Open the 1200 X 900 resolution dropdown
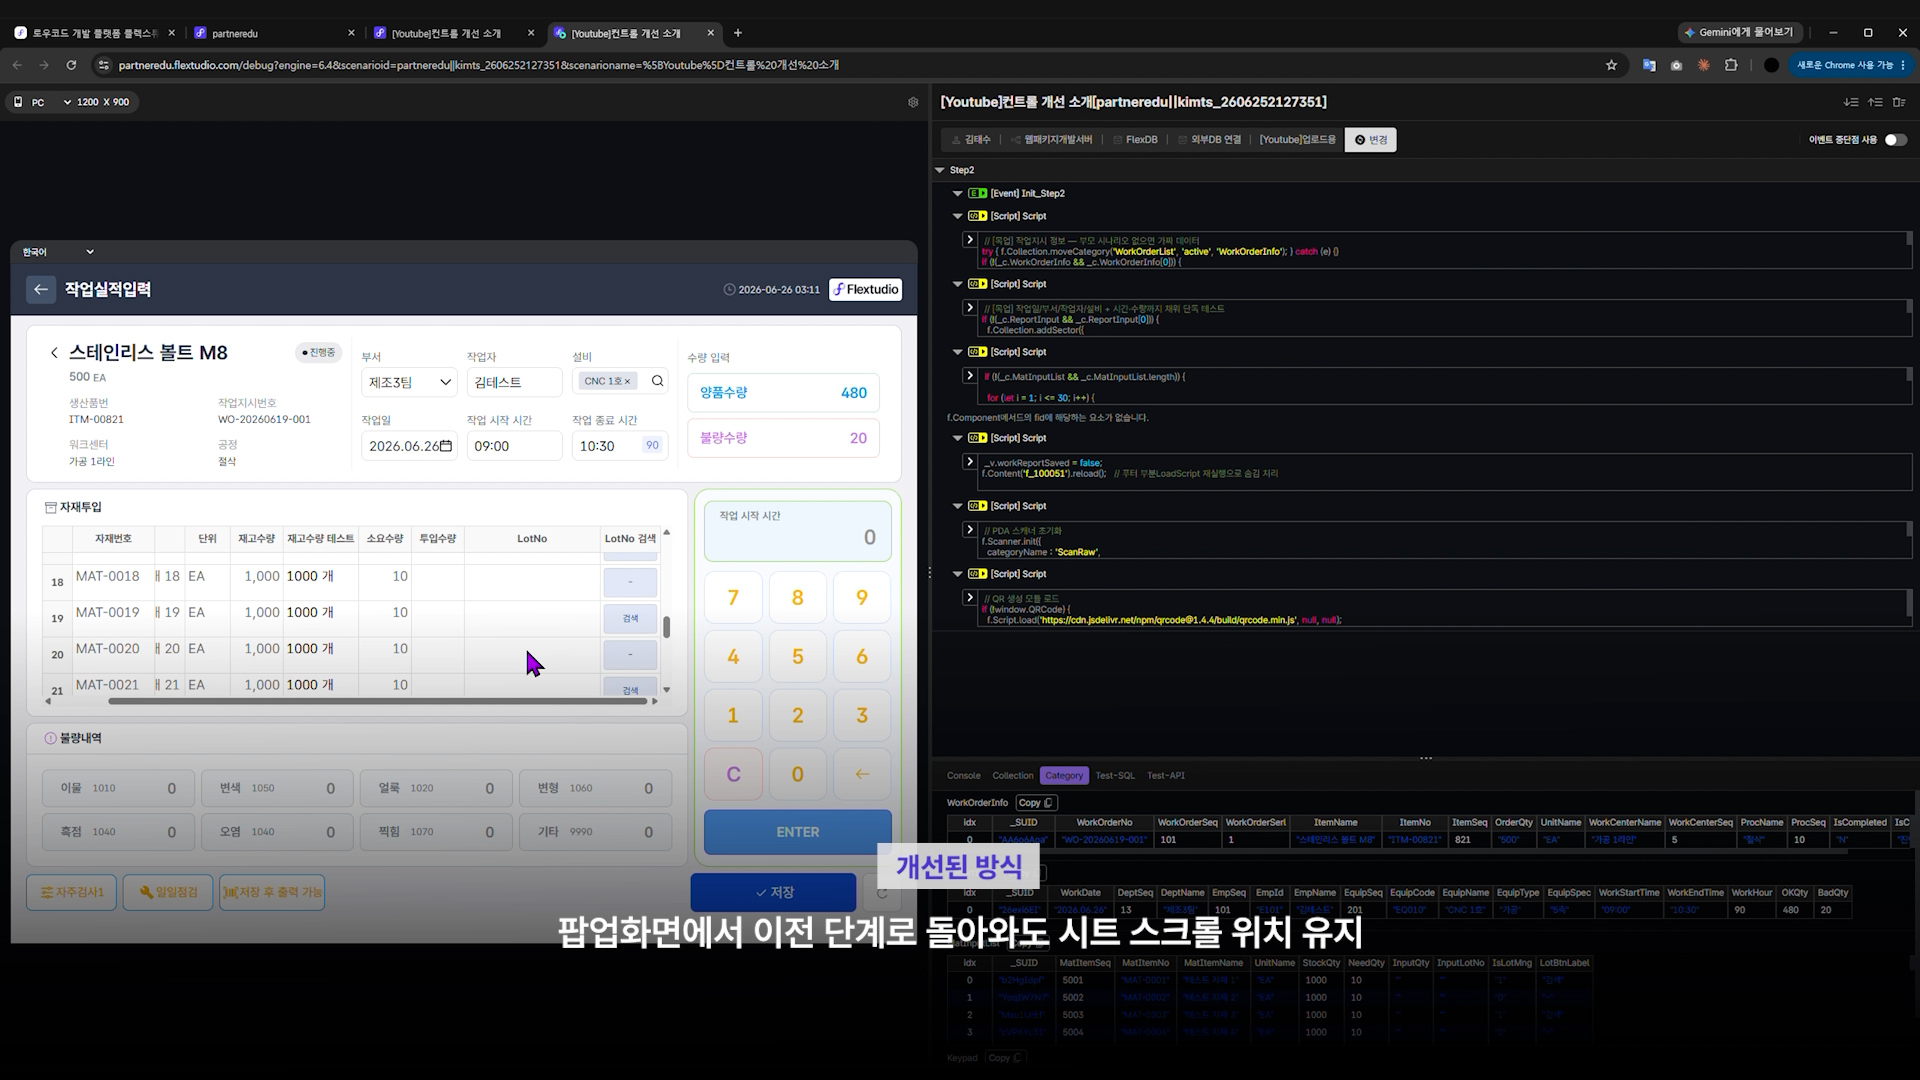This screenshot has width=1920, height=1080. 101,102
